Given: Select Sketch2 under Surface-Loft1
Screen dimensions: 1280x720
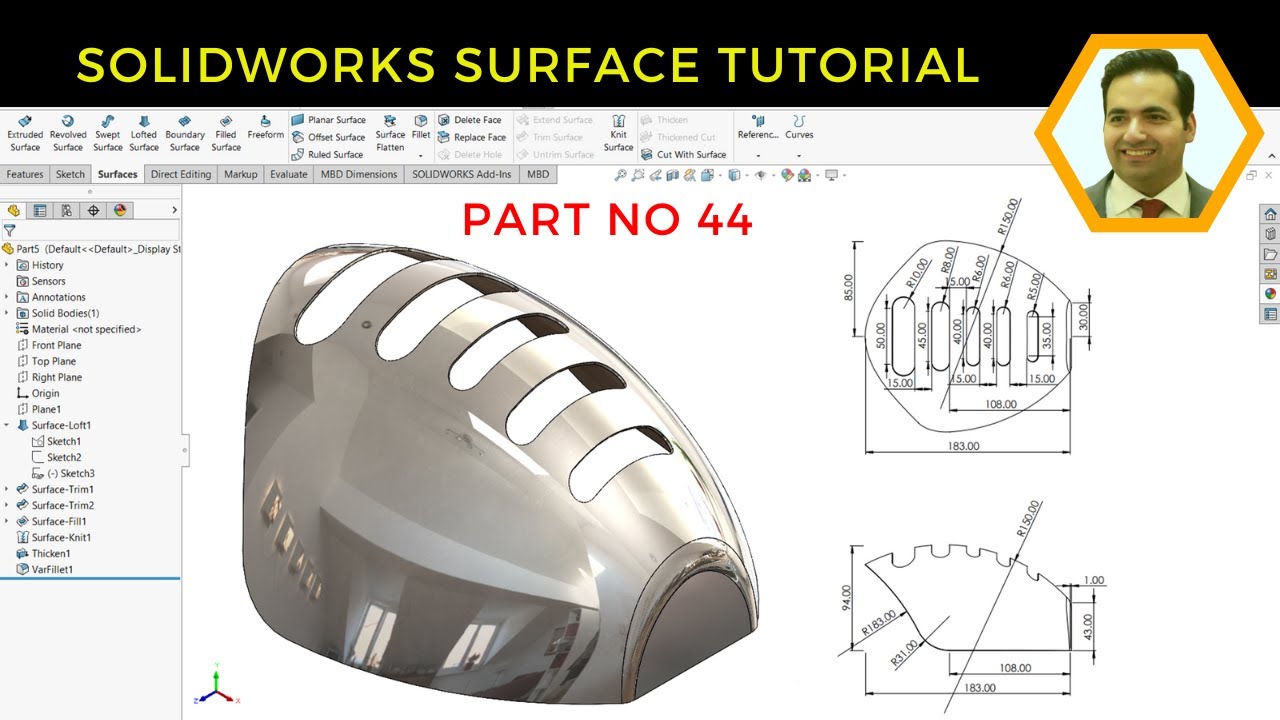Looking at the screenshot, I should (56, 457).
